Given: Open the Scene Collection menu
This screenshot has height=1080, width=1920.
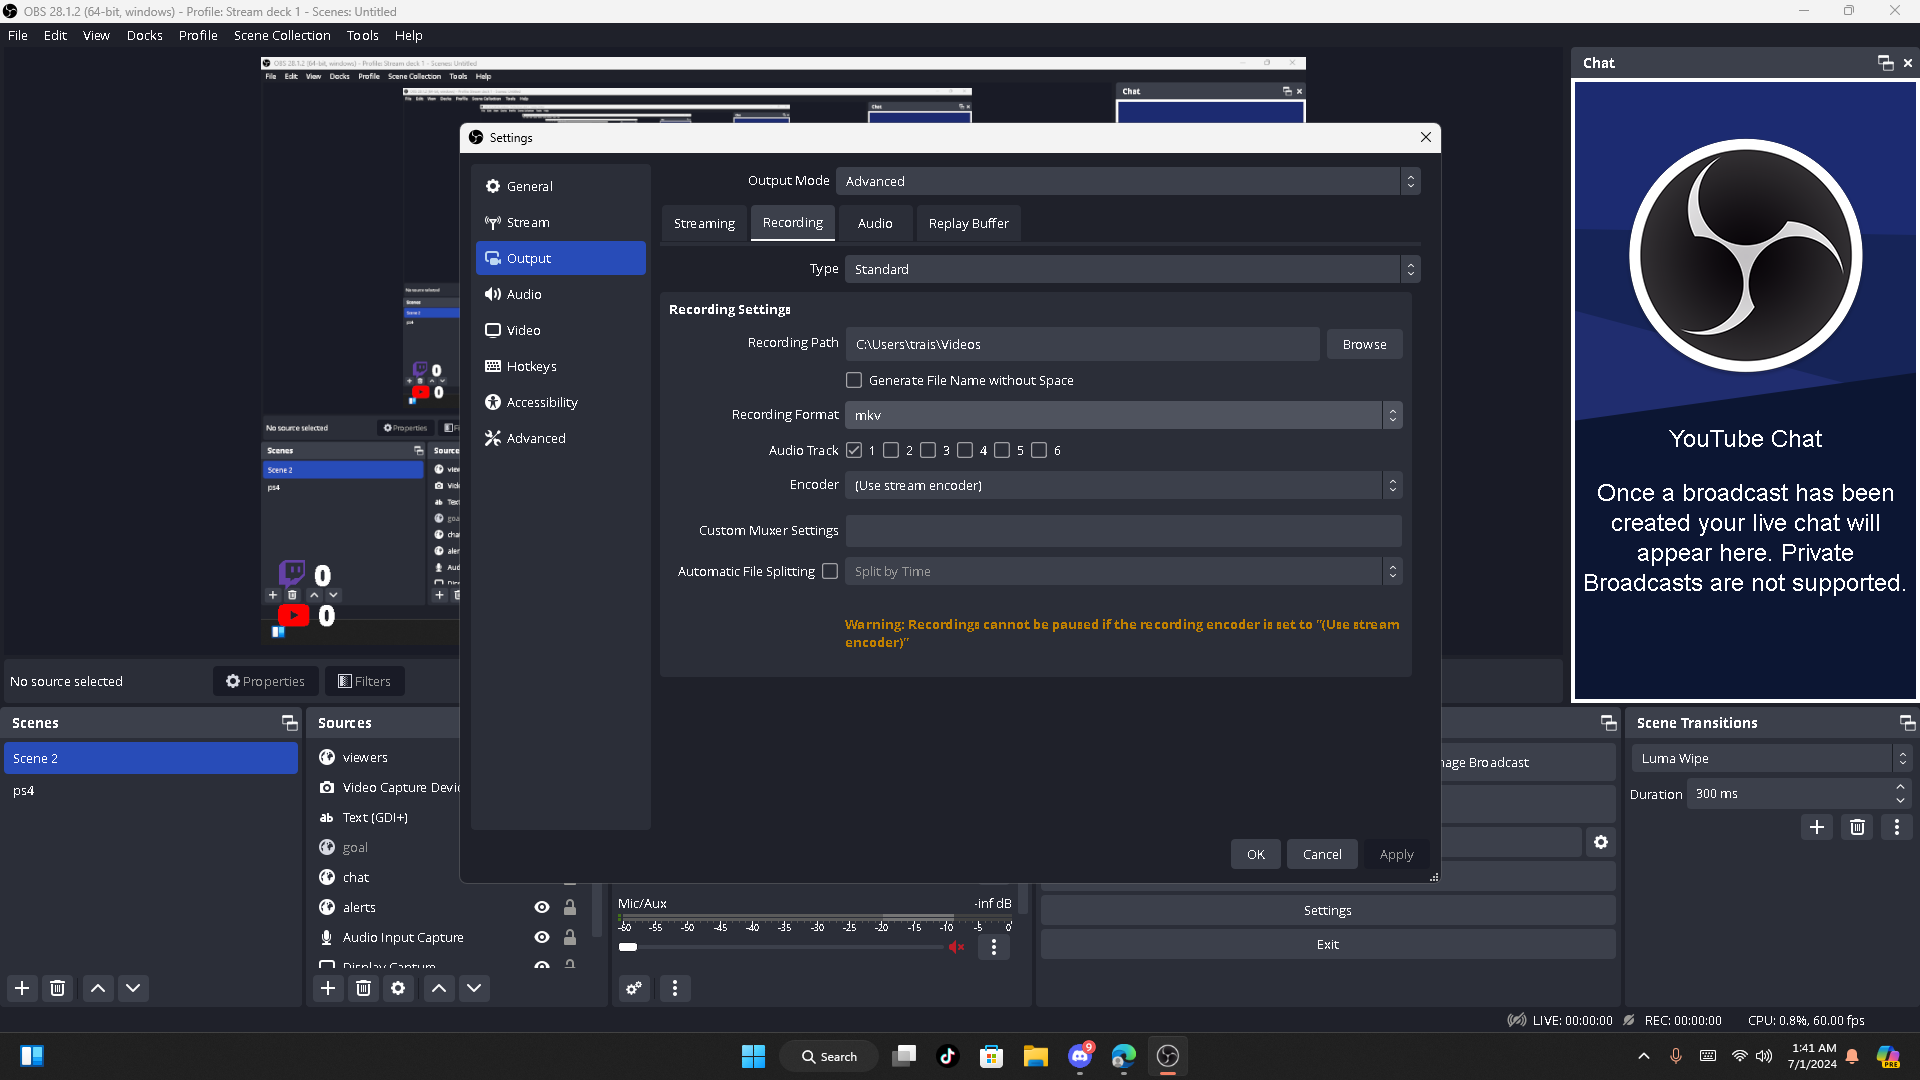Looking at the screenshot, I should 282,35.
